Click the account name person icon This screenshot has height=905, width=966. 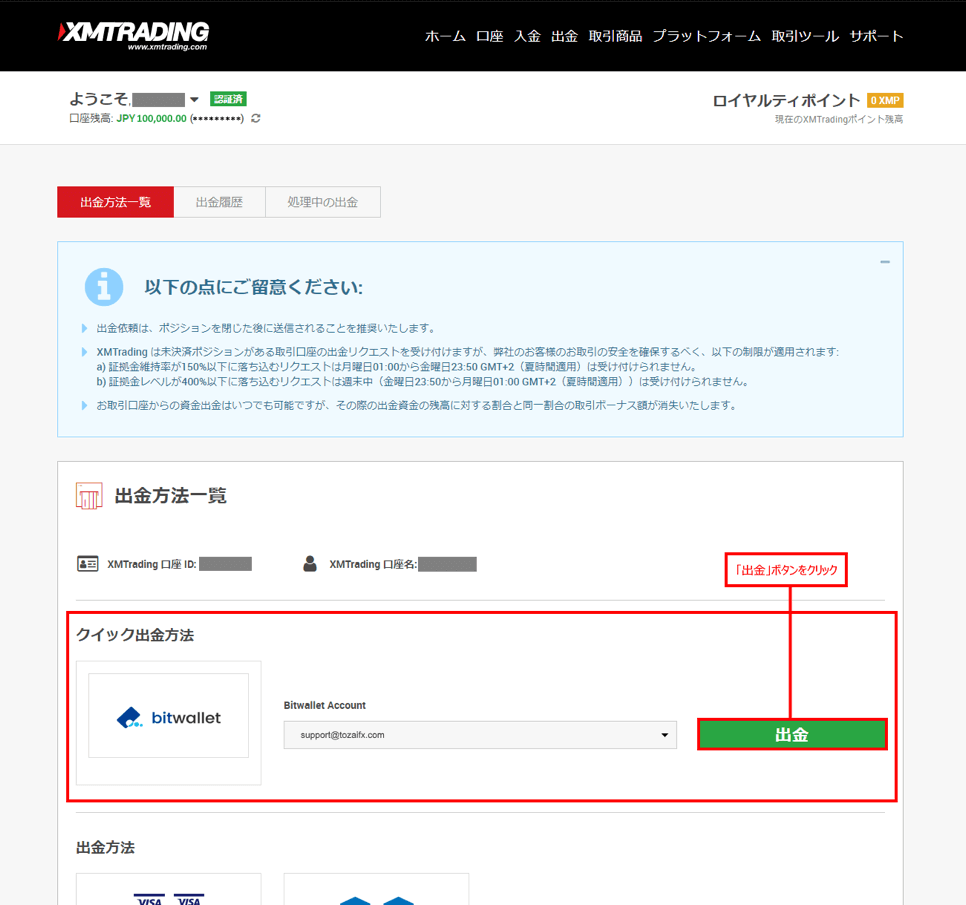point(310,564)
